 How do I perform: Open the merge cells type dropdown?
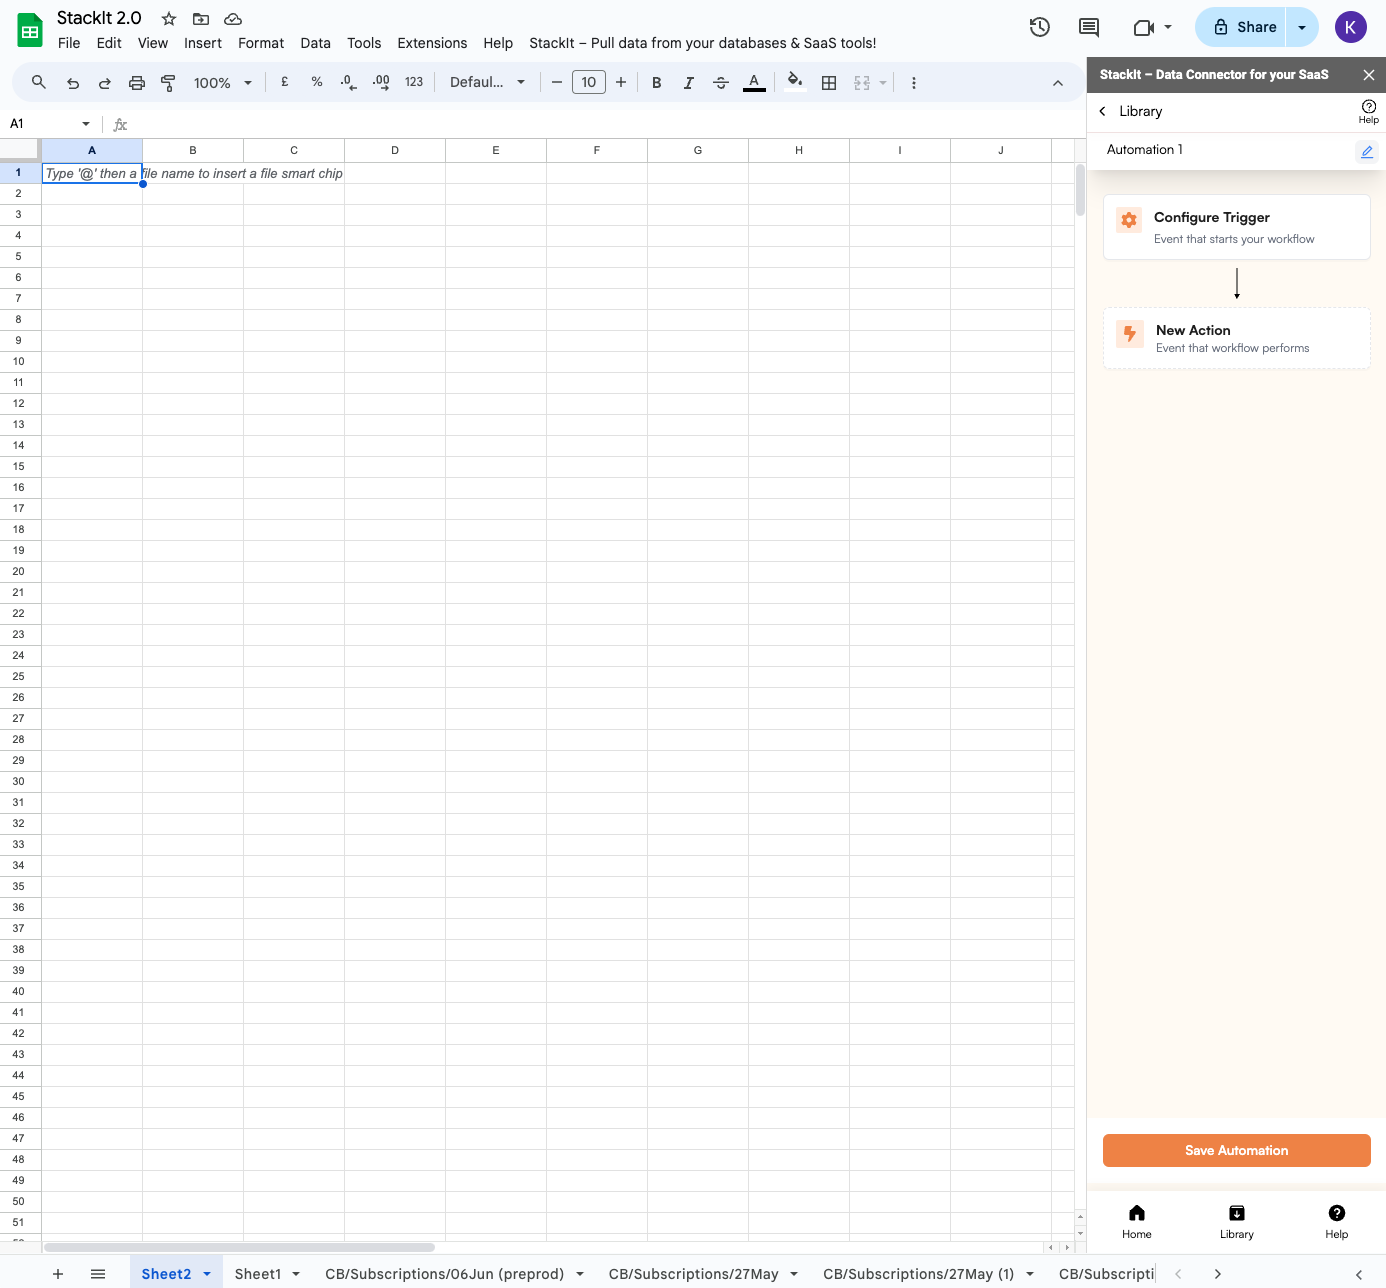883,83
